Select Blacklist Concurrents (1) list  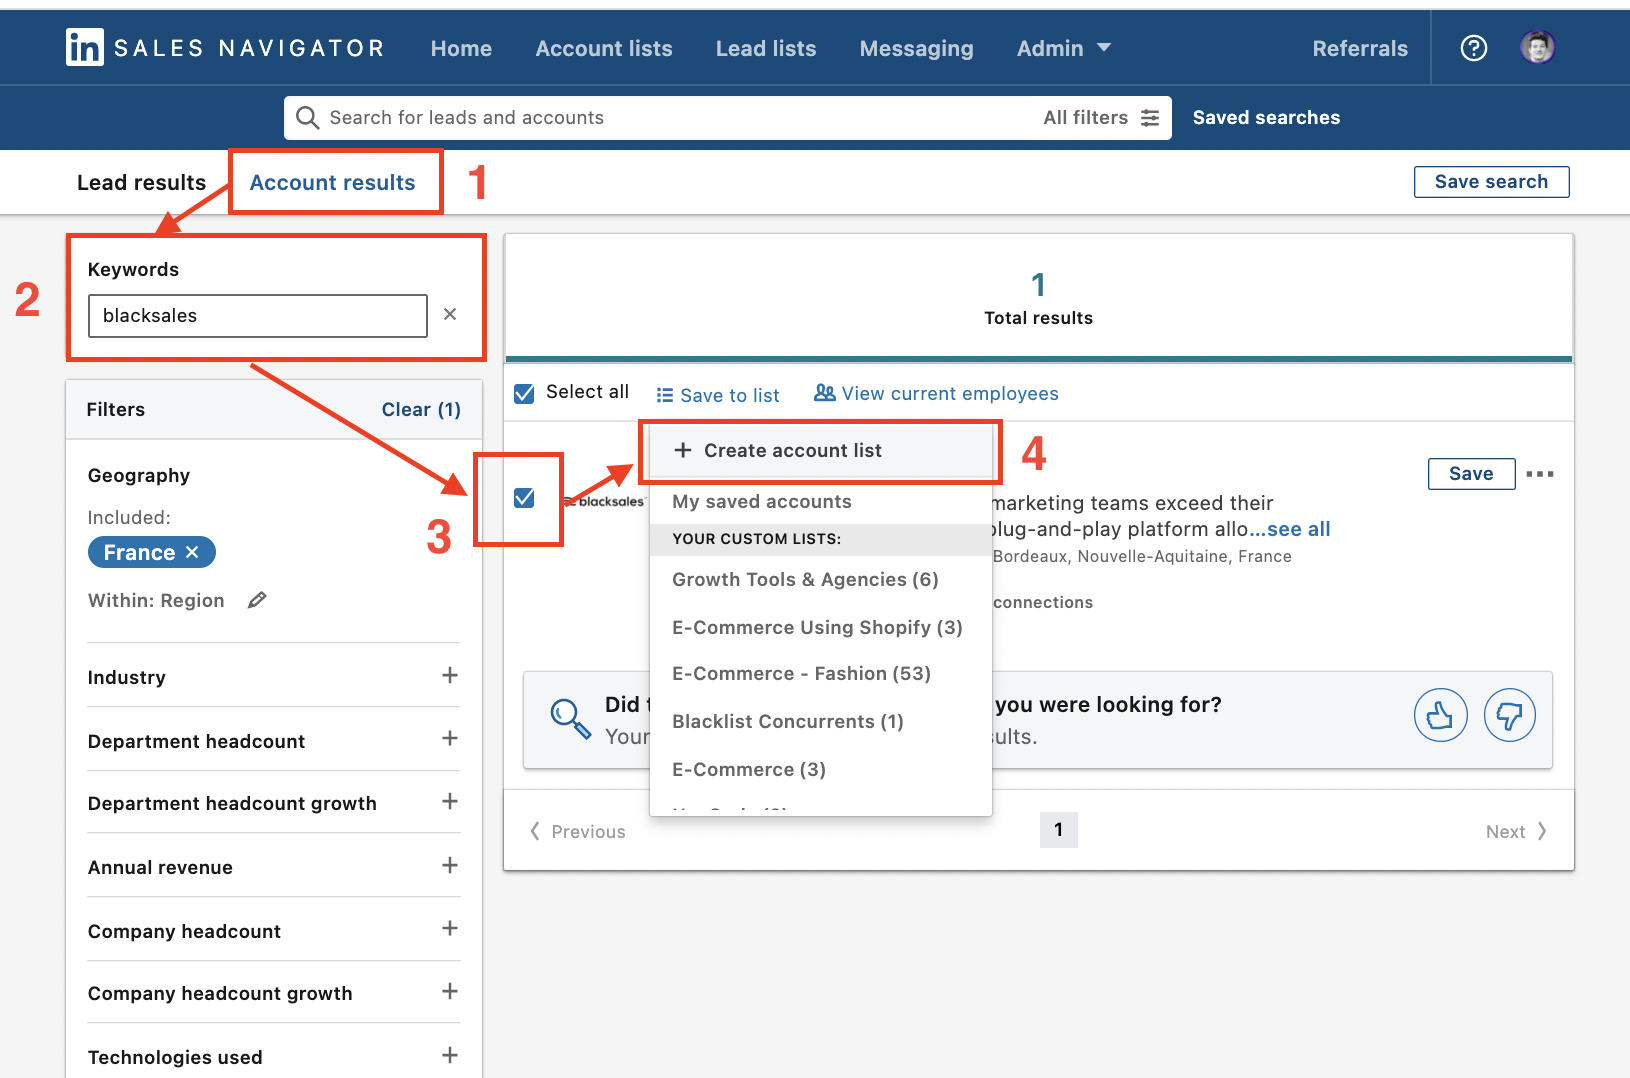click(x=788, y=721)
